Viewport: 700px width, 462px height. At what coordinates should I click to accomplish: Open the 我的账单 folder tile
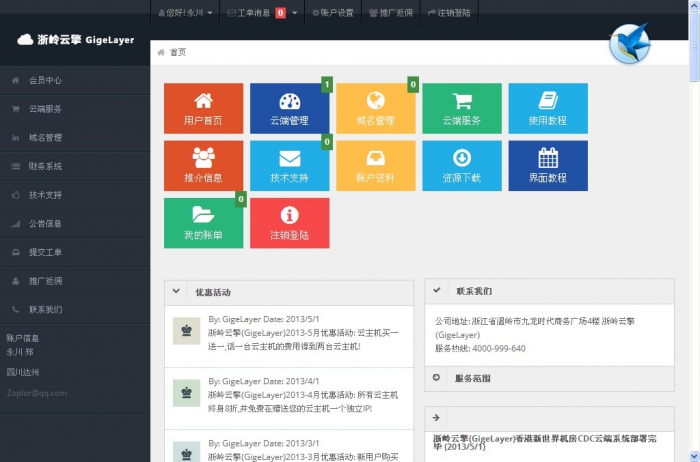tap(203, 223)
